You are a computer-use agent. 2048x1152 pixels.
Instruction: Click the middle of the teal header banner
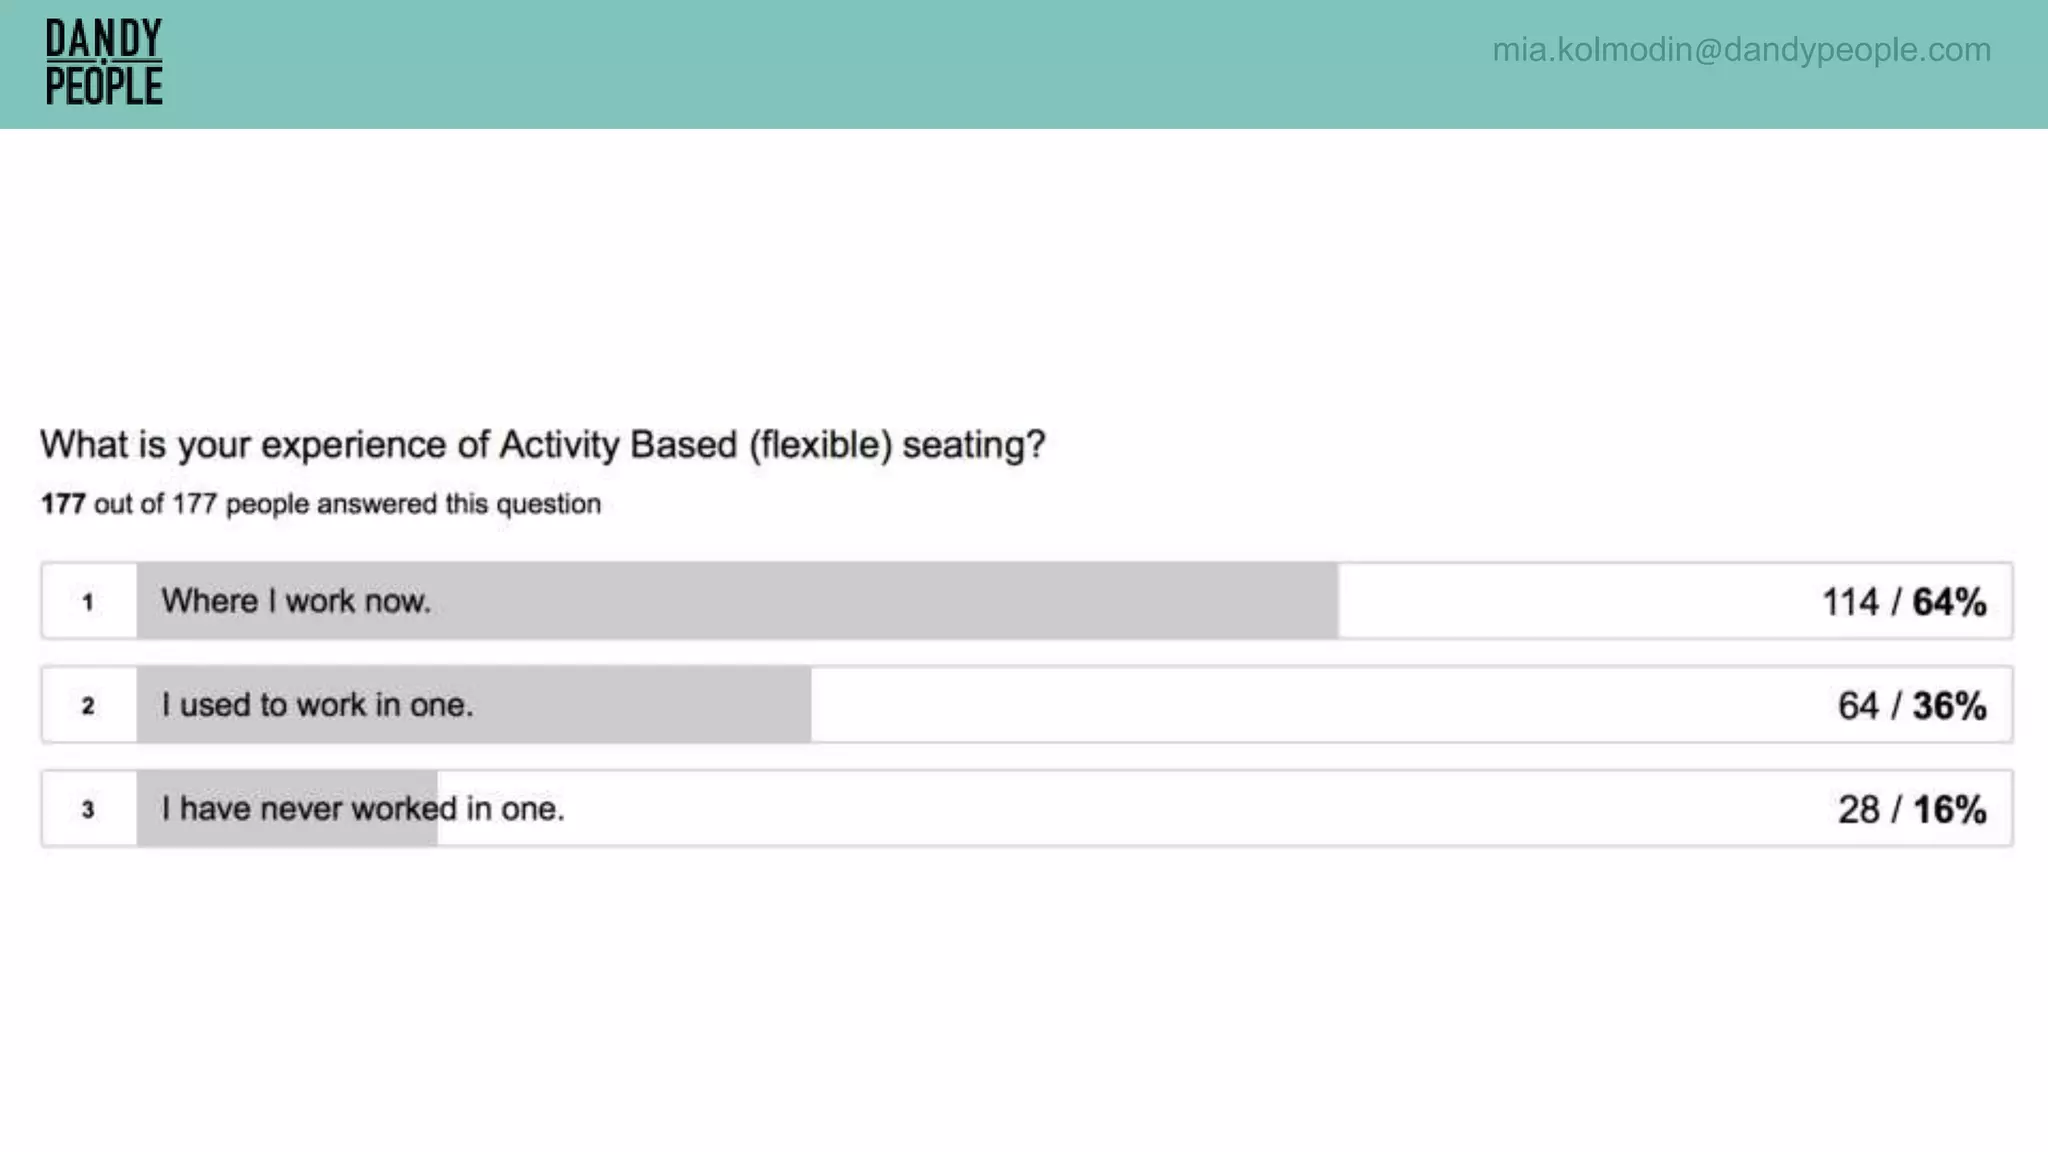pyautogui.click(x=1024, y=64)
